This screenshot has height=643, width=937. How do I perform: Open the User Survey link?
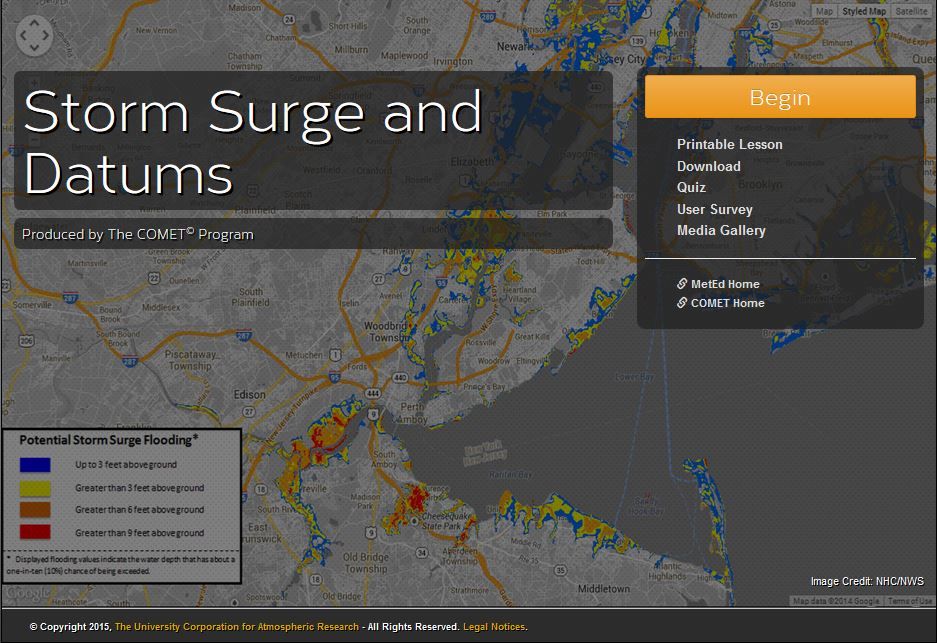coord(714,209)
